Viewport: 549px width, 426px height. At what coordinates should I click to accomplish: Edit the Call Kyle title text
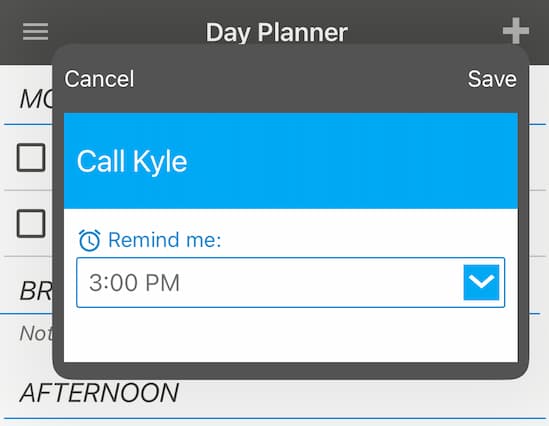coord(132,161)
